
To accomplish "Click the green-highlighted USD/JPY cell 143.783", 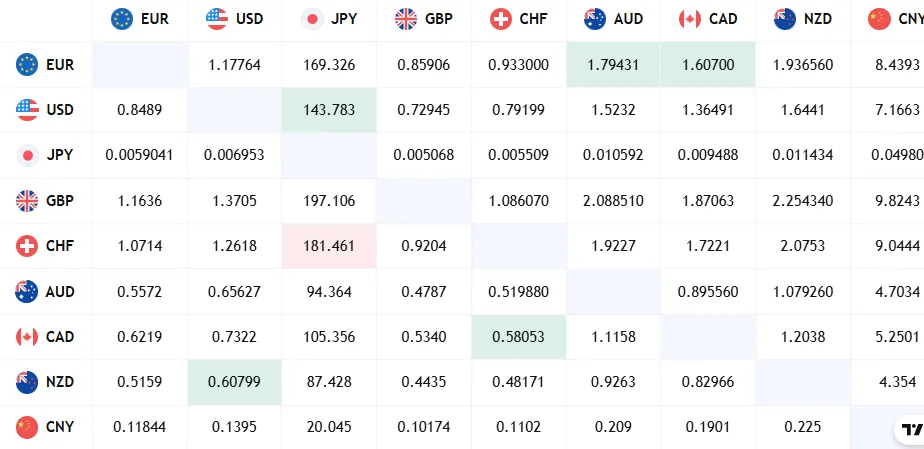I will click(x=329, y=110).
